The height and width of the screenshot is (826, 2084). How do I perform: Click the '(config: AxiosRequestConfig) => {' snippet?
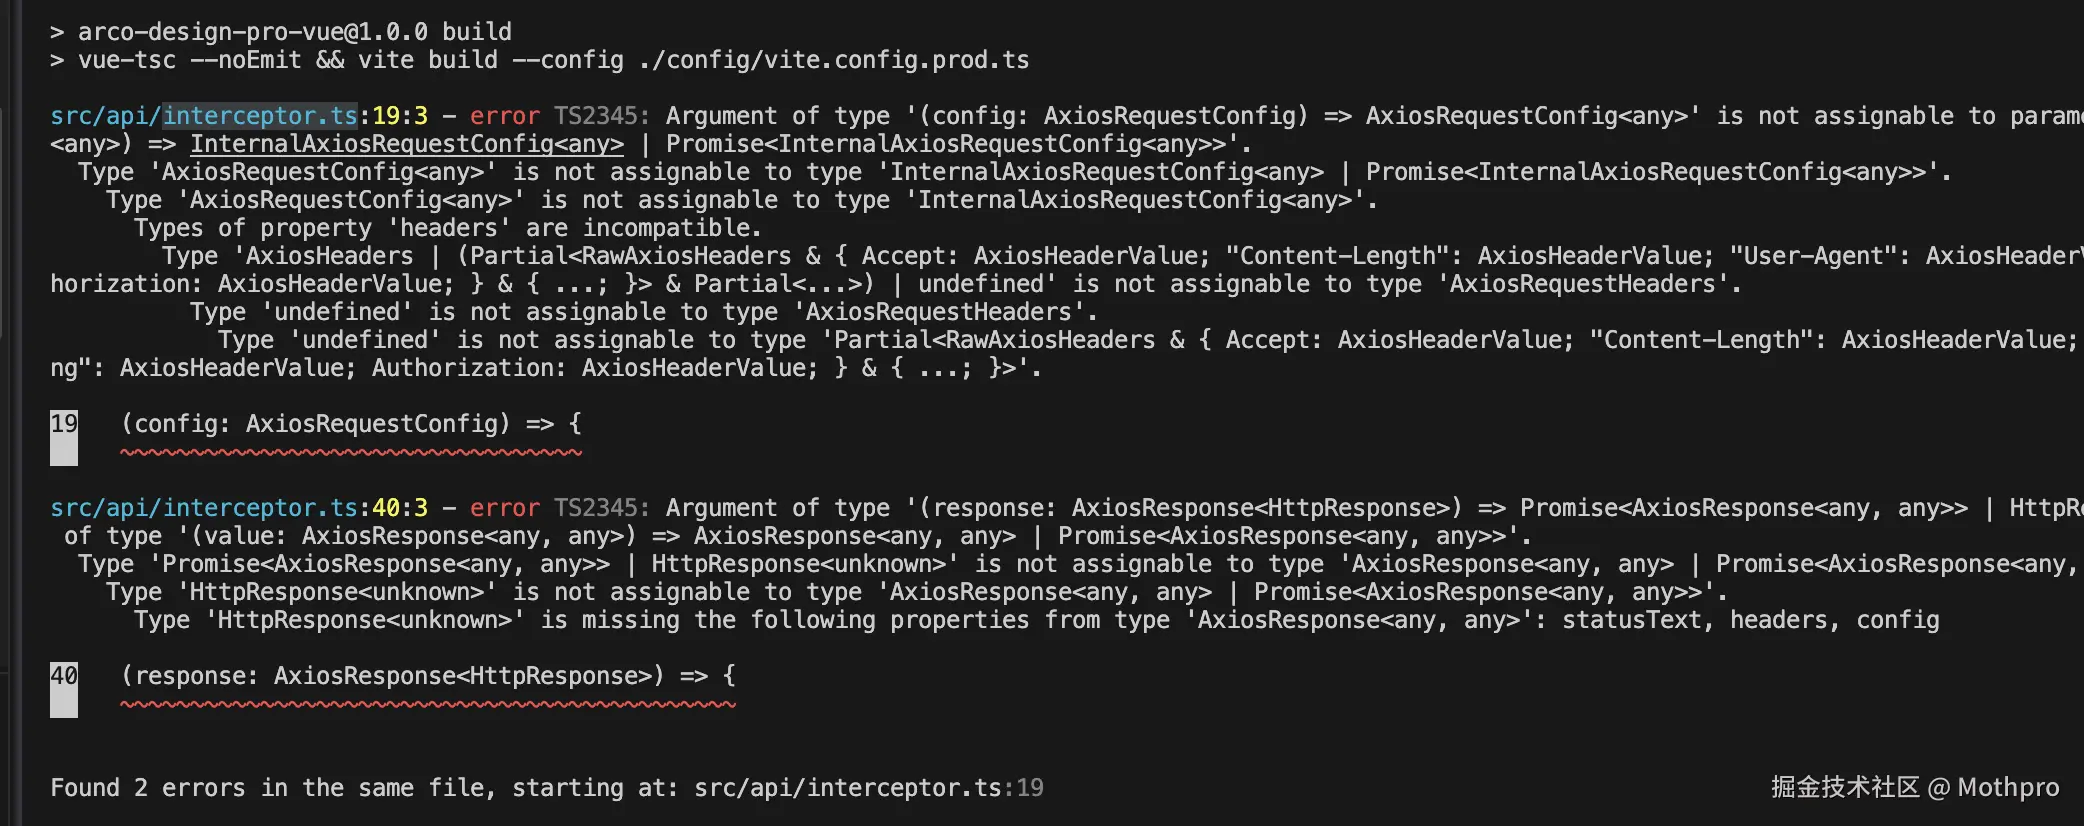[351, 424]
